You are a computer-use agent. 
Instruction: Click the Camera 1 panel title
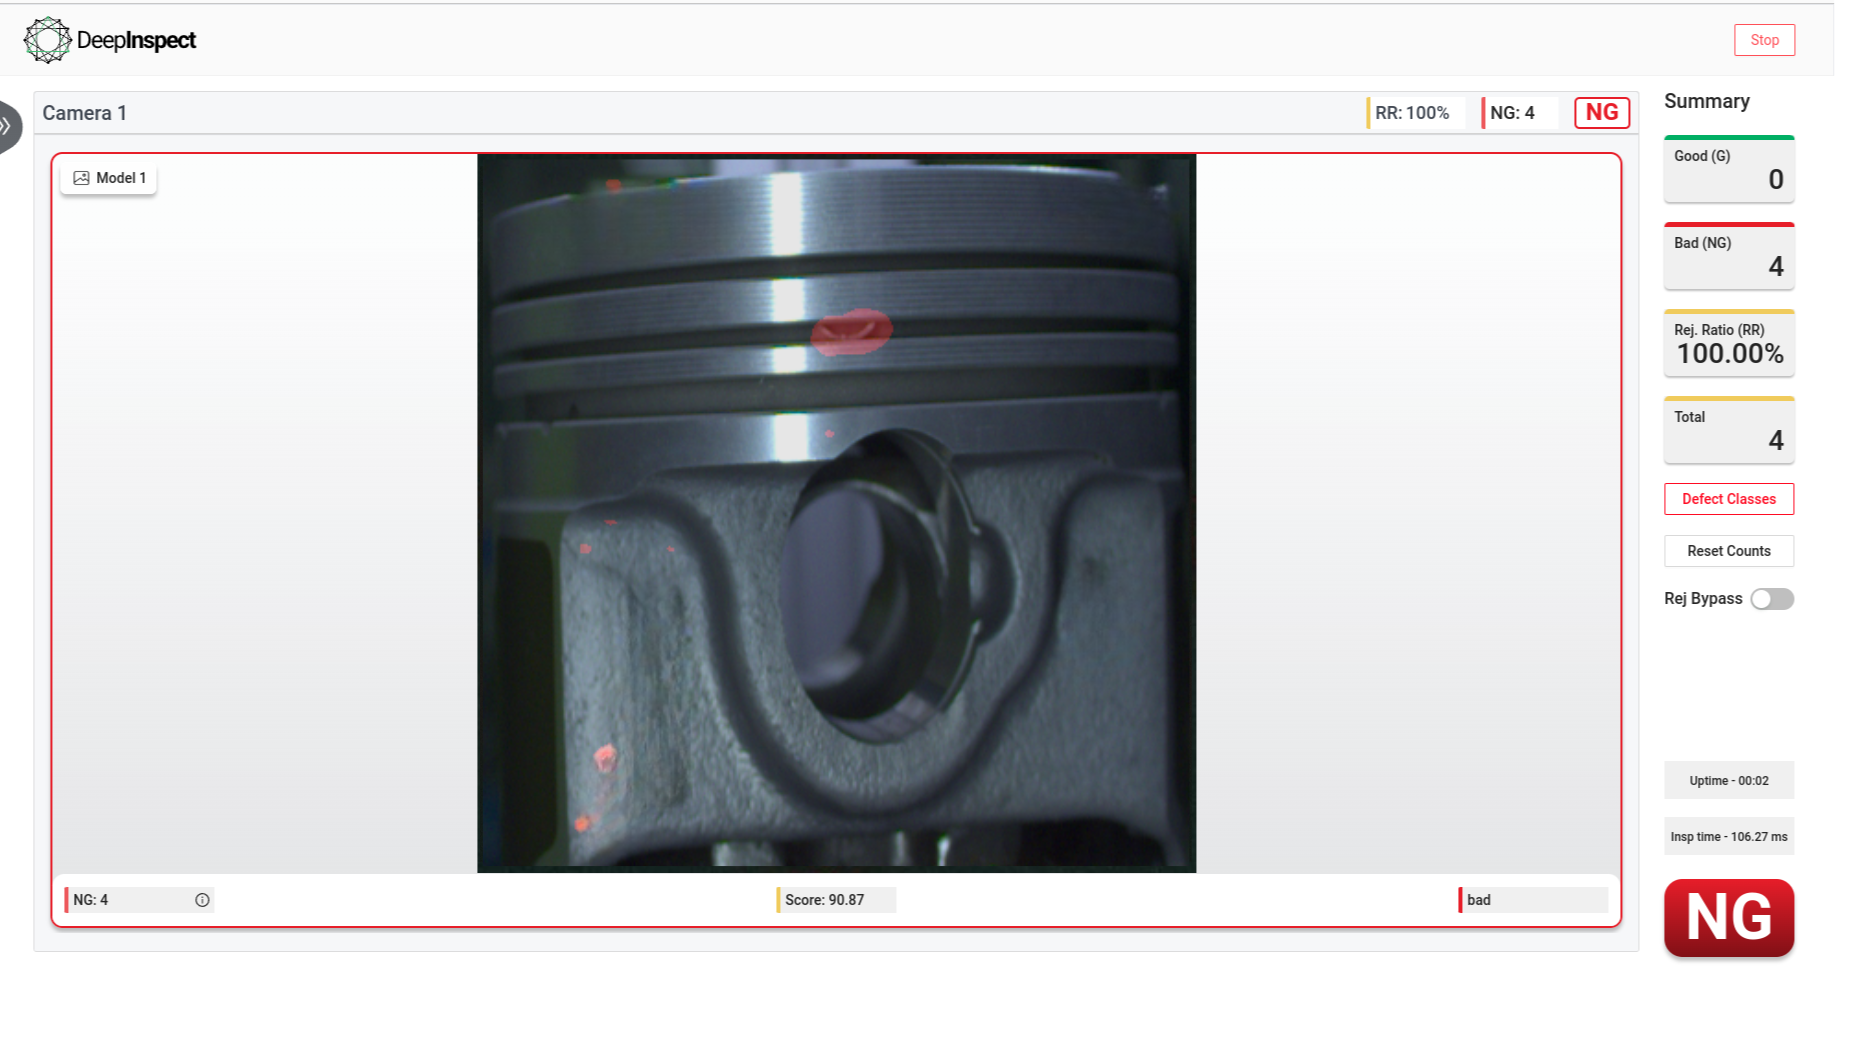(x=84, y=113)
